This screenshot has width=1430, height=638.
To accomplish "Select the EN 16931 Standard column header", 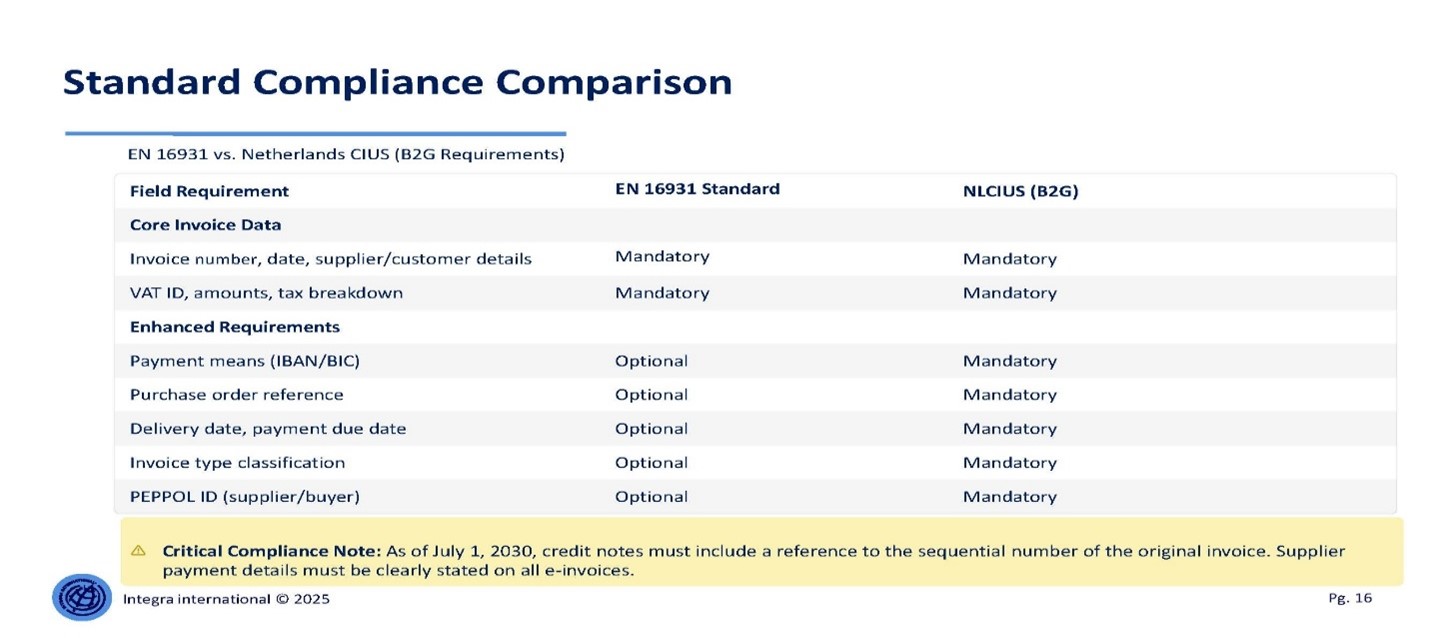I will click(697, 189).
